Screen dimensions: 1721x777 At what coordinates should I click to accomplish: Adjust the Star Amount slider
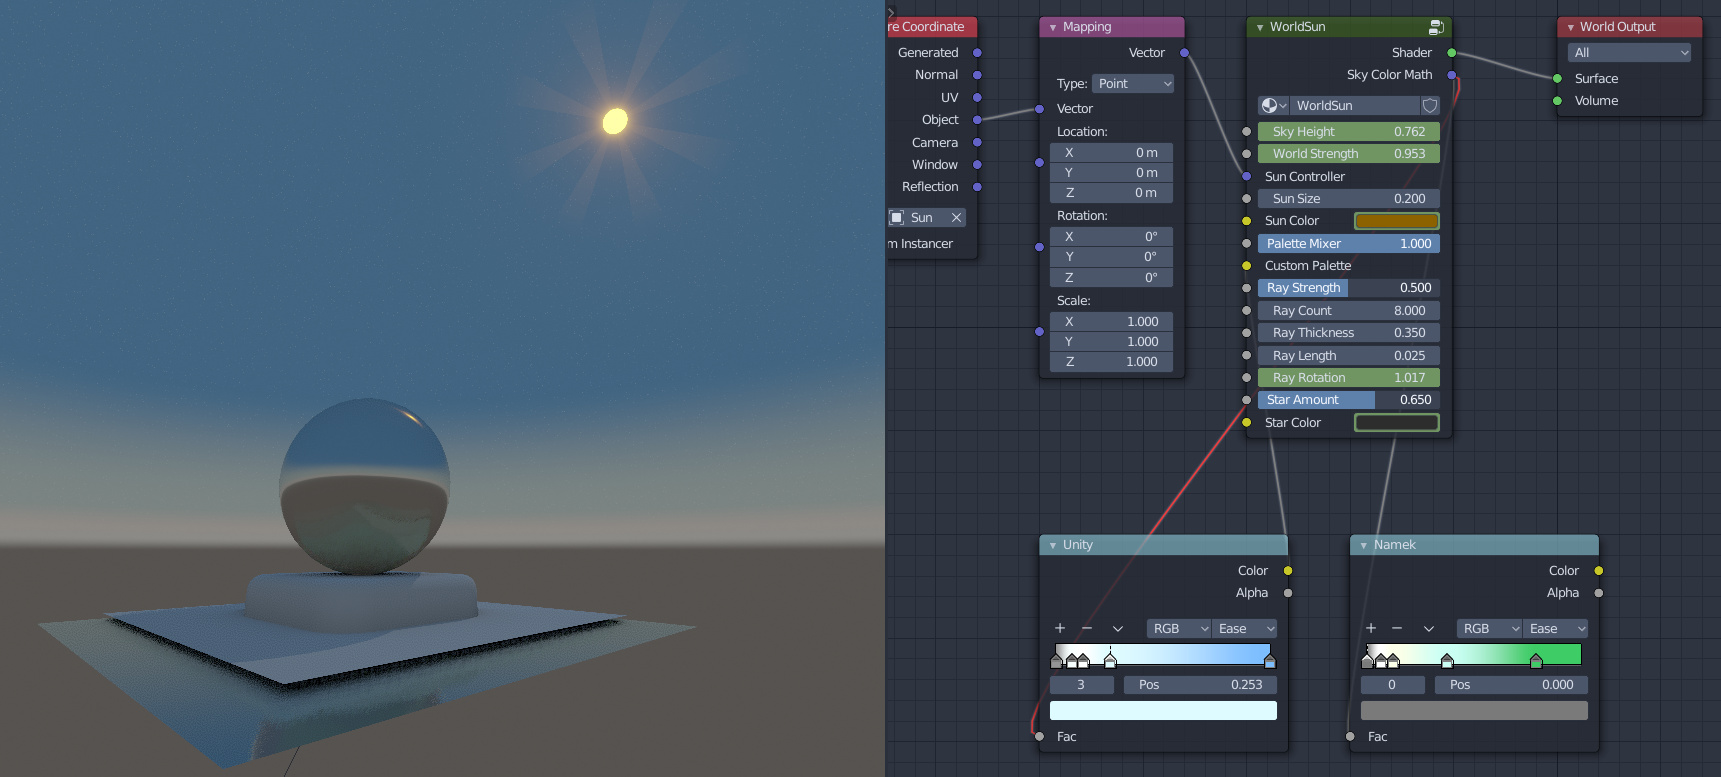point(1349,400)
